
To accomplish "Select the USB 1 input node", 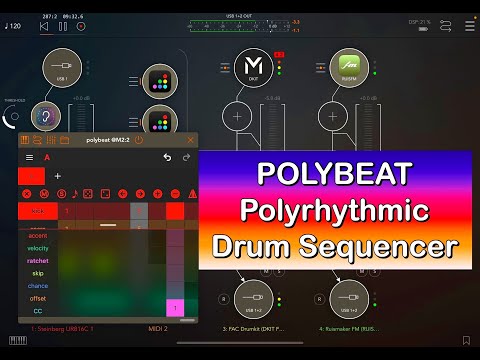I will 62,68.
